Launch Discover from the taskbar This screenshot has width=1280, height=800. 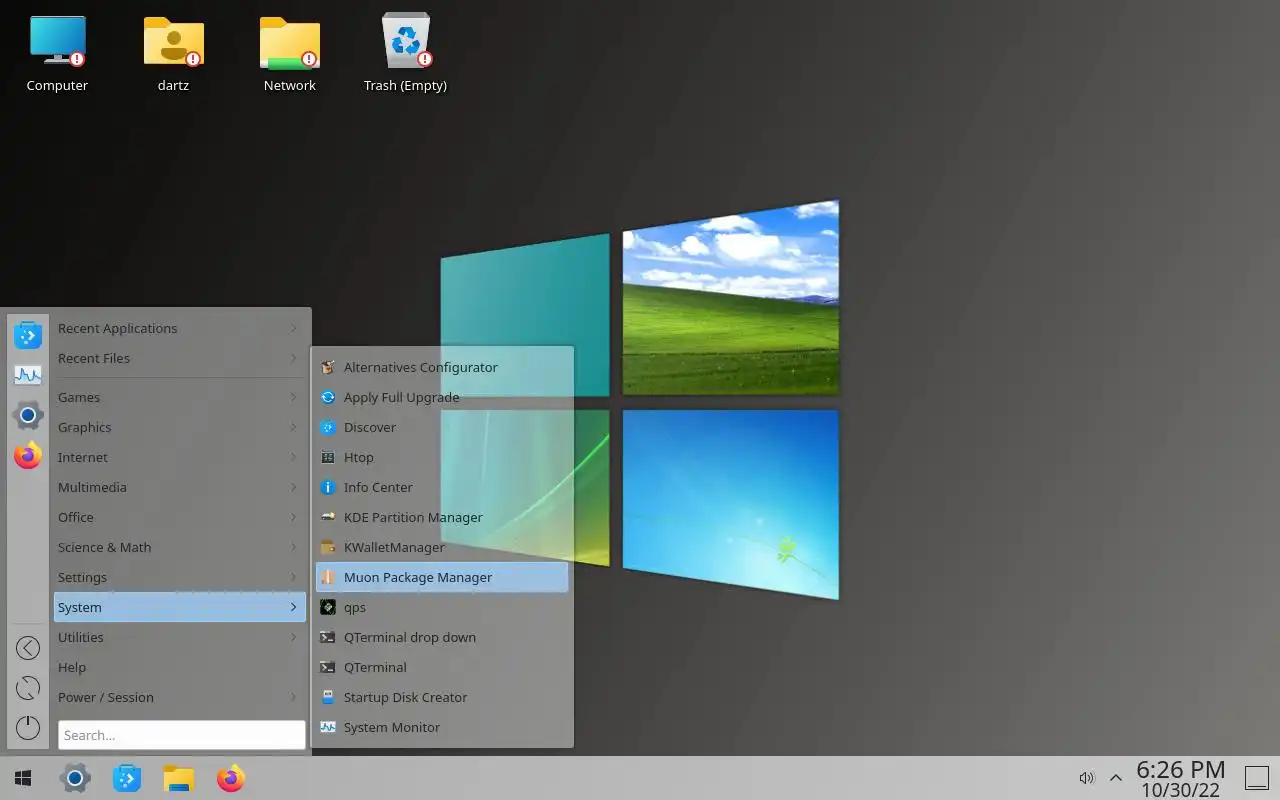point(127,778)
